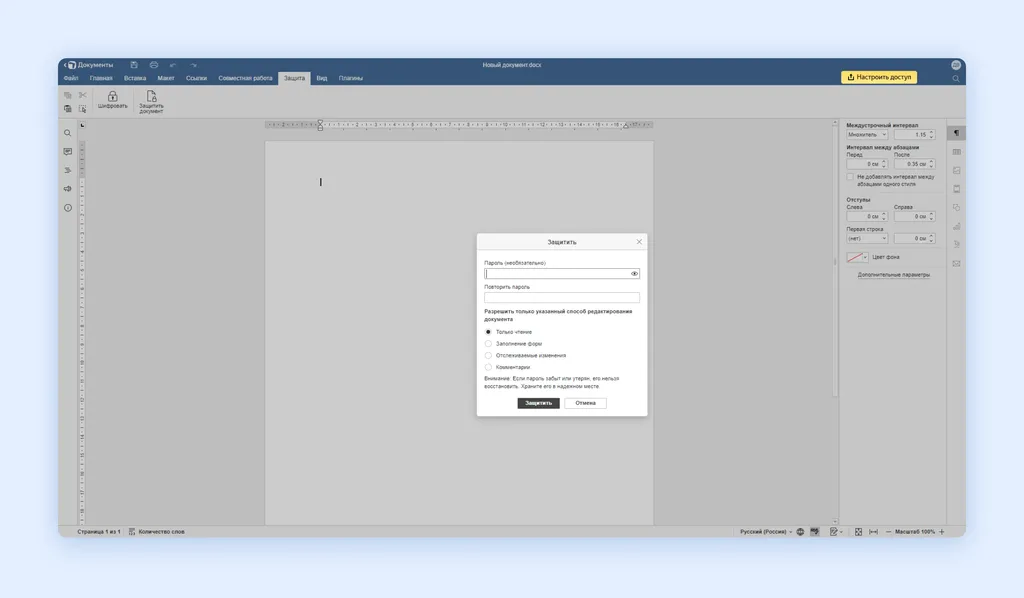Click the Настроить доступ button

coord(879,77)
